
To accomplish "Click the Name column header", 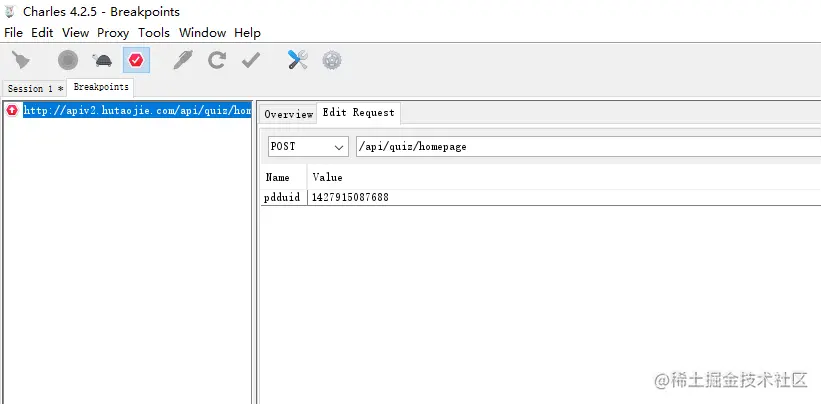I will pos(284,177).
